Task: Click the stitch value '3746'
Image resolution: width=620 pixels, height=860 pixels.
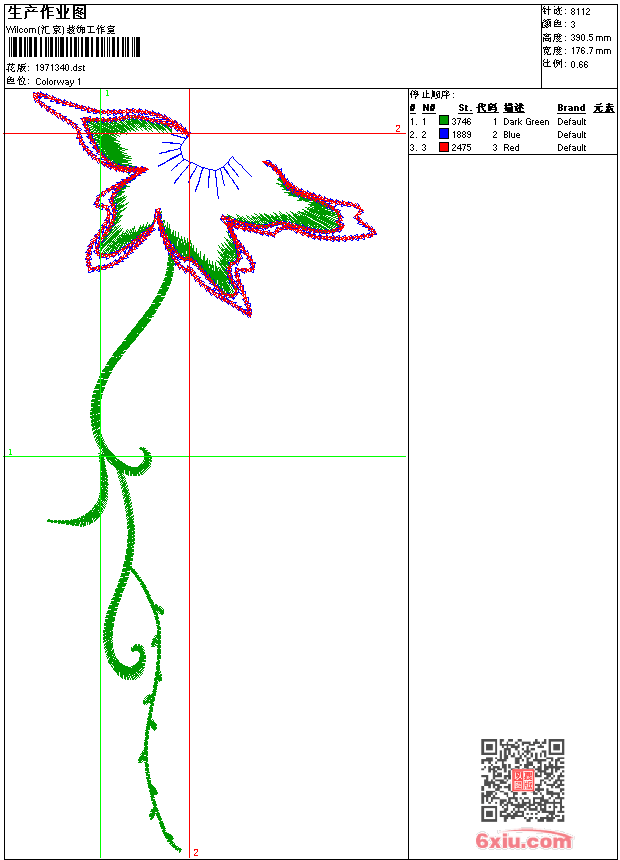Action: click(461, 121)
